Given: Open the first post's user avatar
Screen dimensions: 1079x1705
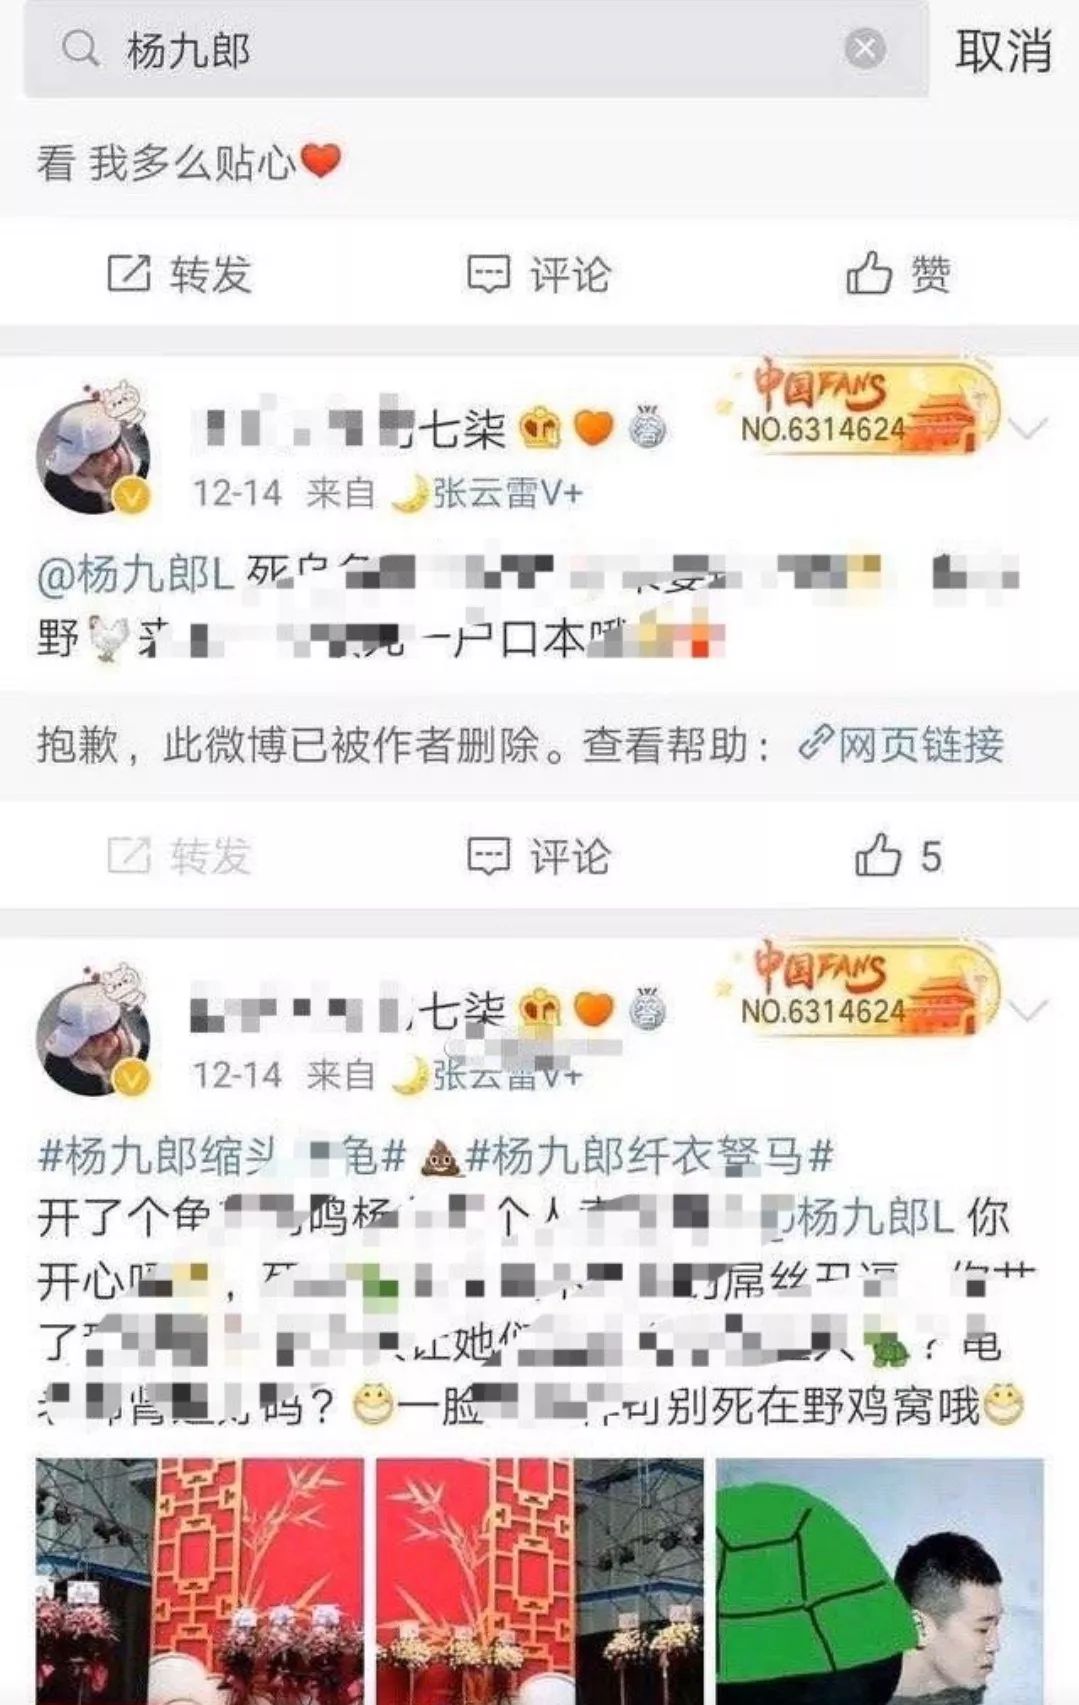Looking at the screenshot, I should (93, 447).
